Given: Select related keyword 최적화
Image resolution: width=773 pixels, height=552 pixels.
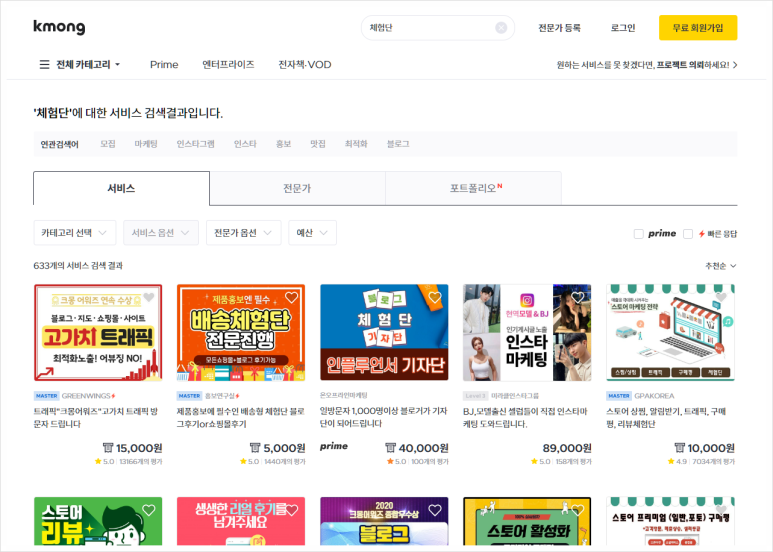Looking at the screenshot, I should click(356, 144).
